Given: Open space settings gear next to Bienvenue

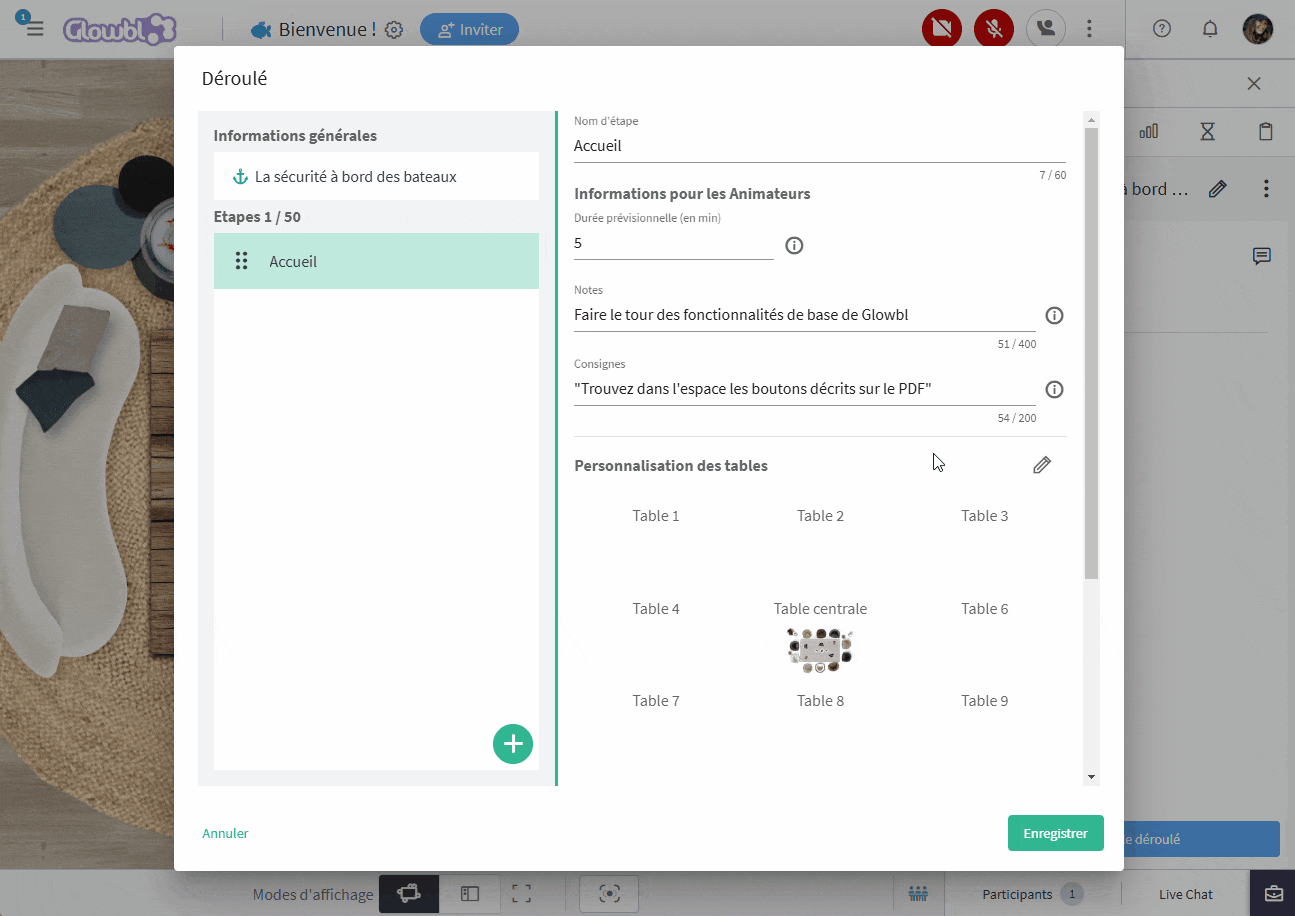Looking at the screenshot, I should pos(394,30).
